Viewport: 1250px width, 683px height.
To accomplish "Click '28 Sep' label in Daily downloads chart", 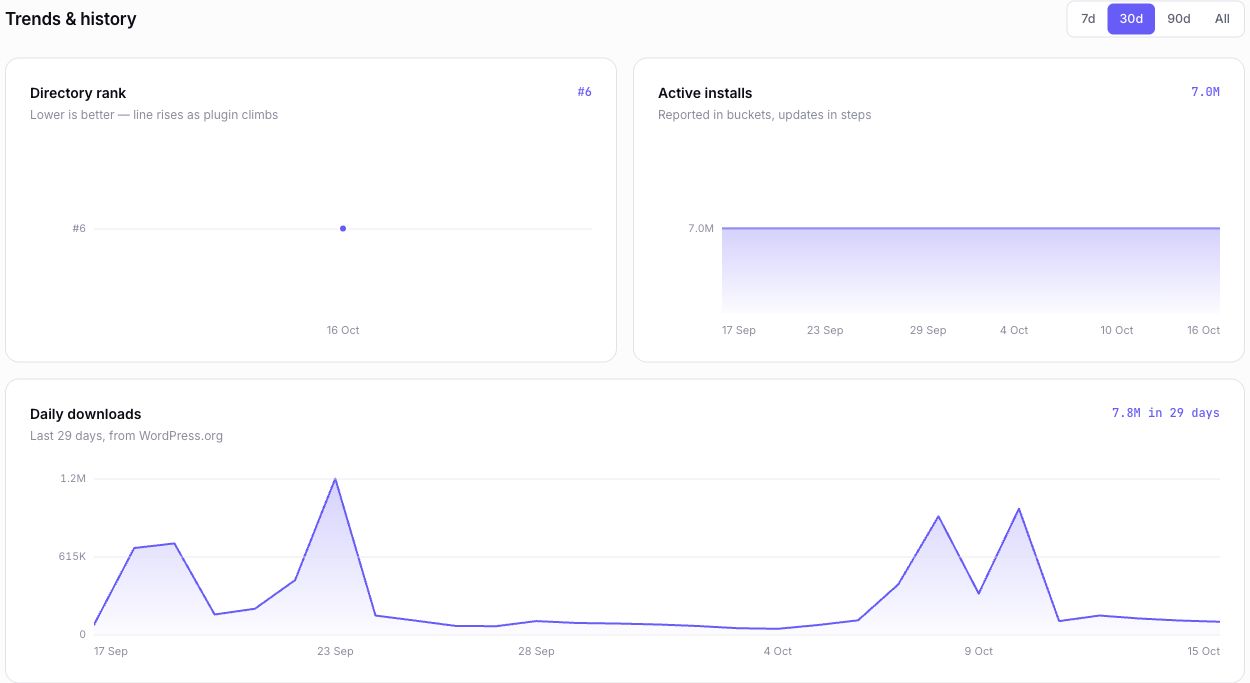I will click(536, 651).
